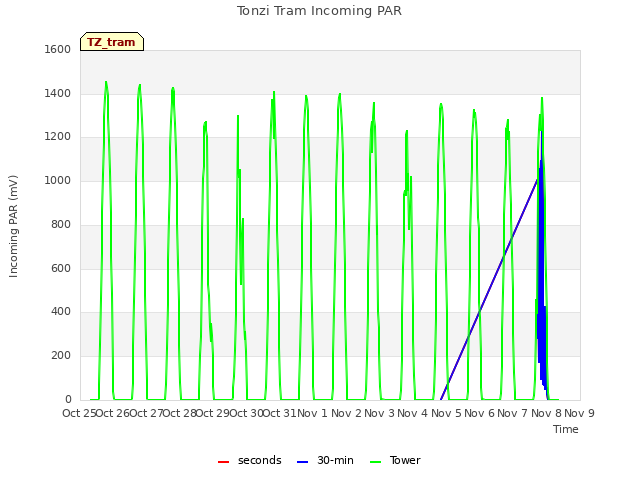Click the Nov 6 x-axis label
The width and height of the screenshot is (640, 480).
point(480,413)
